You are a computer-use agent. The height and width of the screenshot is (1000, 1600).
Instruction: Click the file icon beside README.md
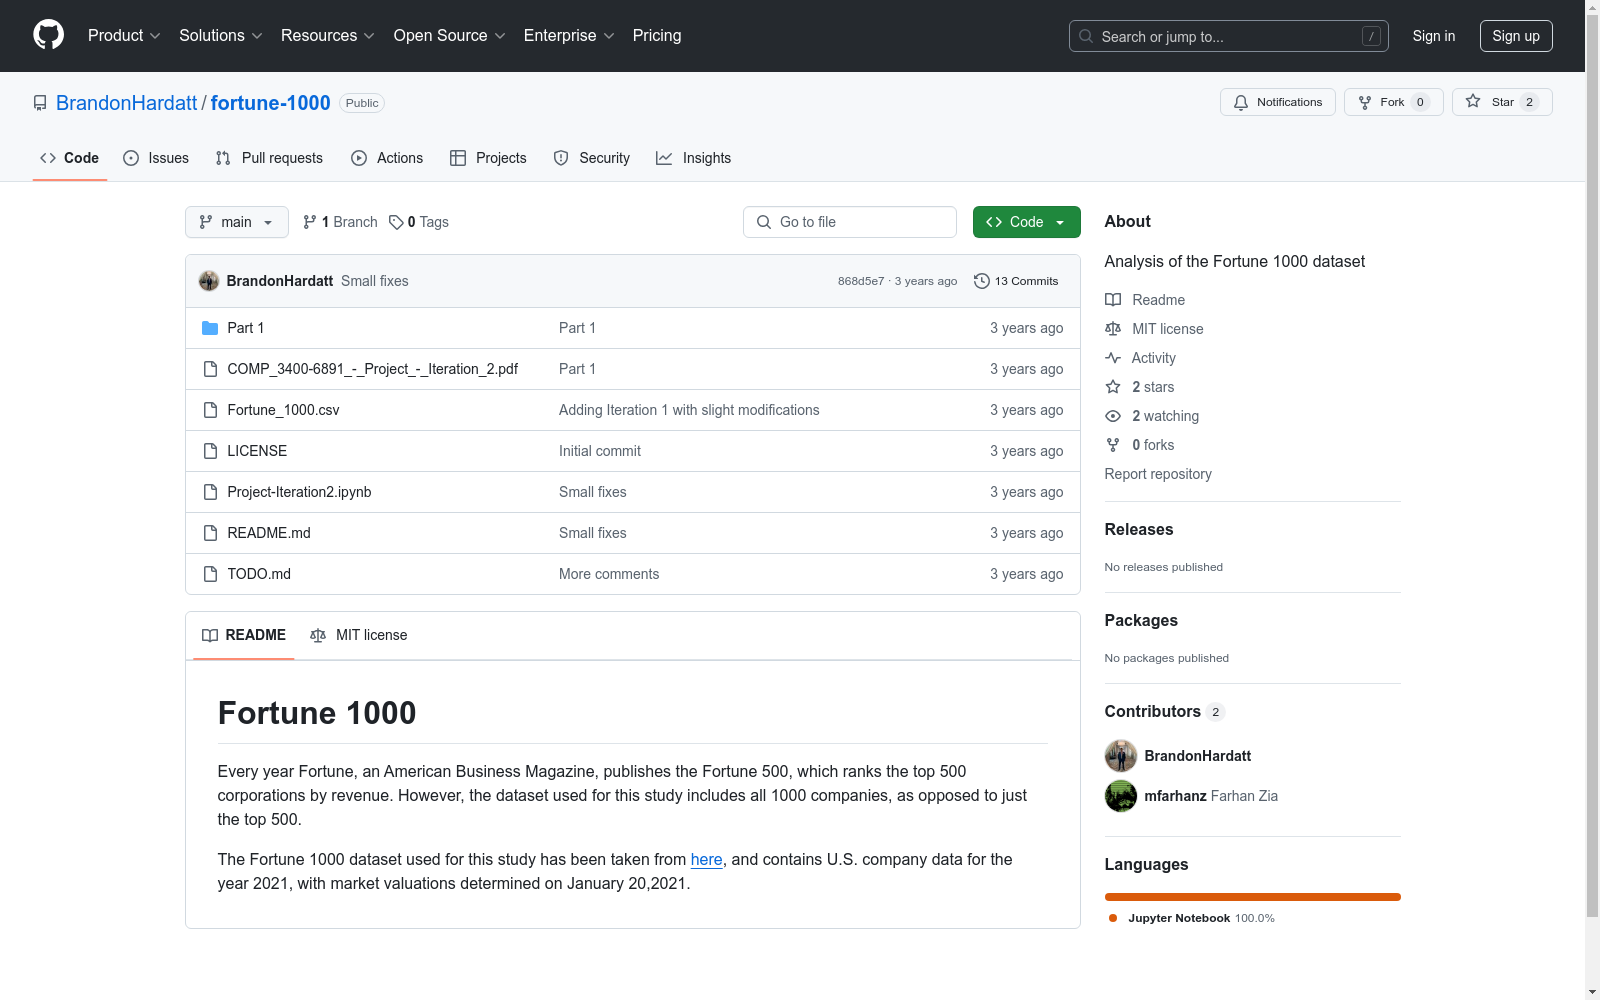click(210, 533)
